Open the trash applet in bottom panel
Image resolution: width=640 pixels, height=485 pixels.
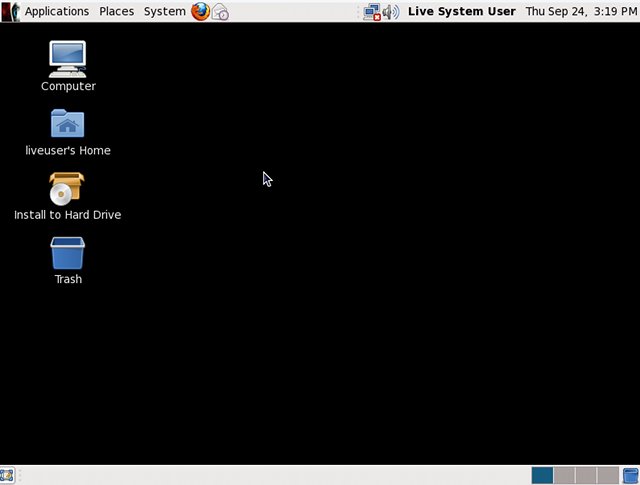[631, 476]
